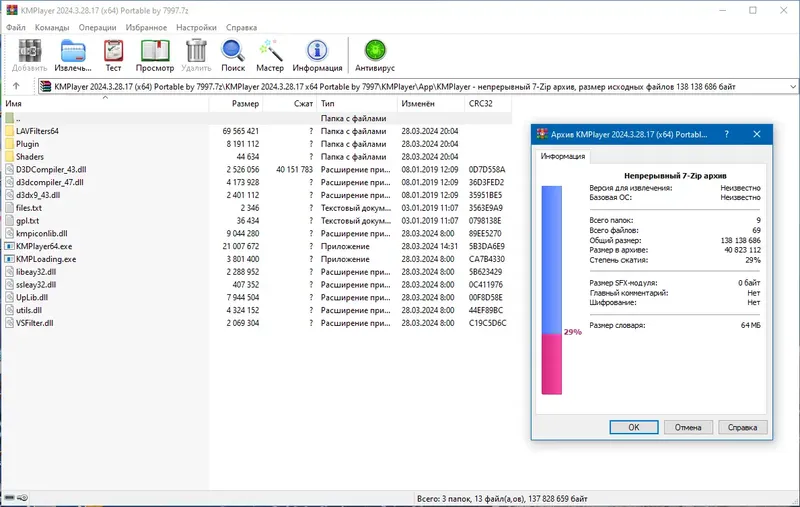Start the Антивирус scan tool
The image size is (800, 507).
pyautogui.click(x=375, y=51)
